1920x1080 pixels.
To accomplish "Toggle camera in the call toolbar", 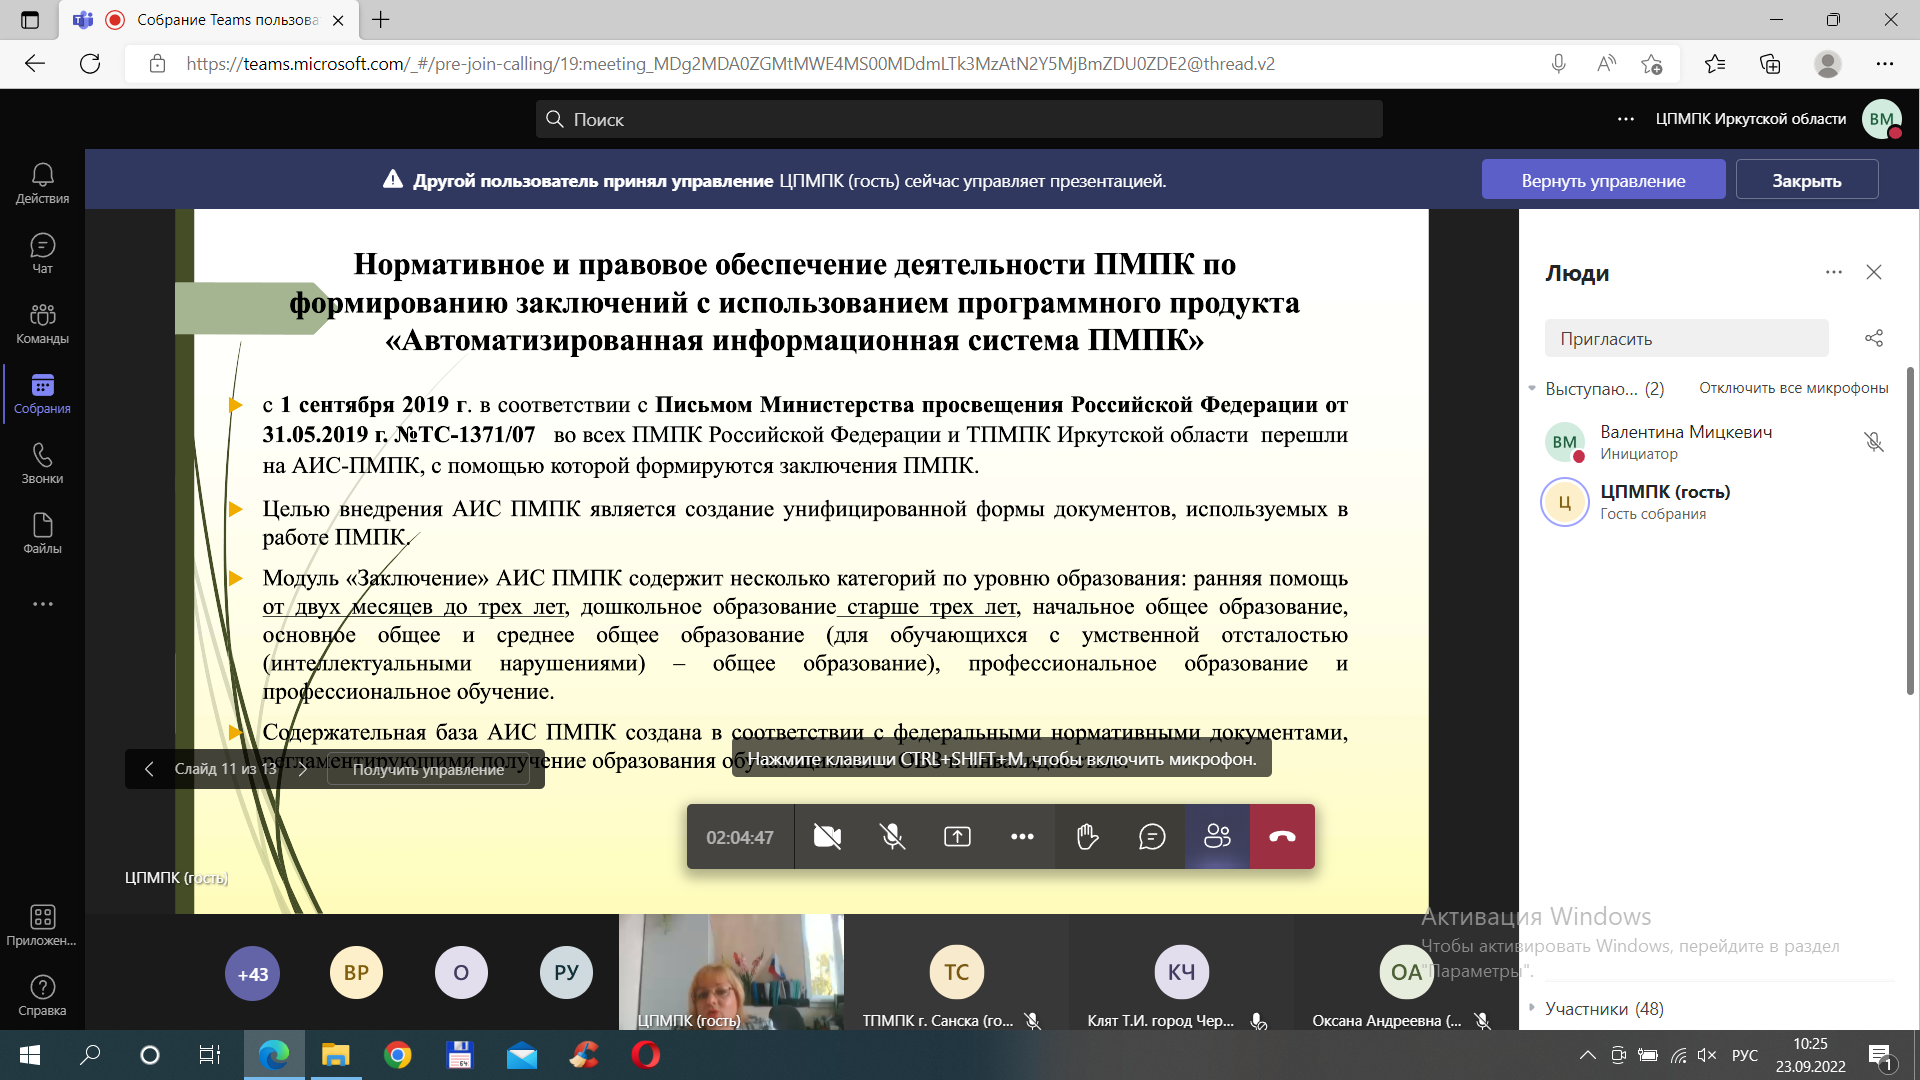I will point(827,837).
